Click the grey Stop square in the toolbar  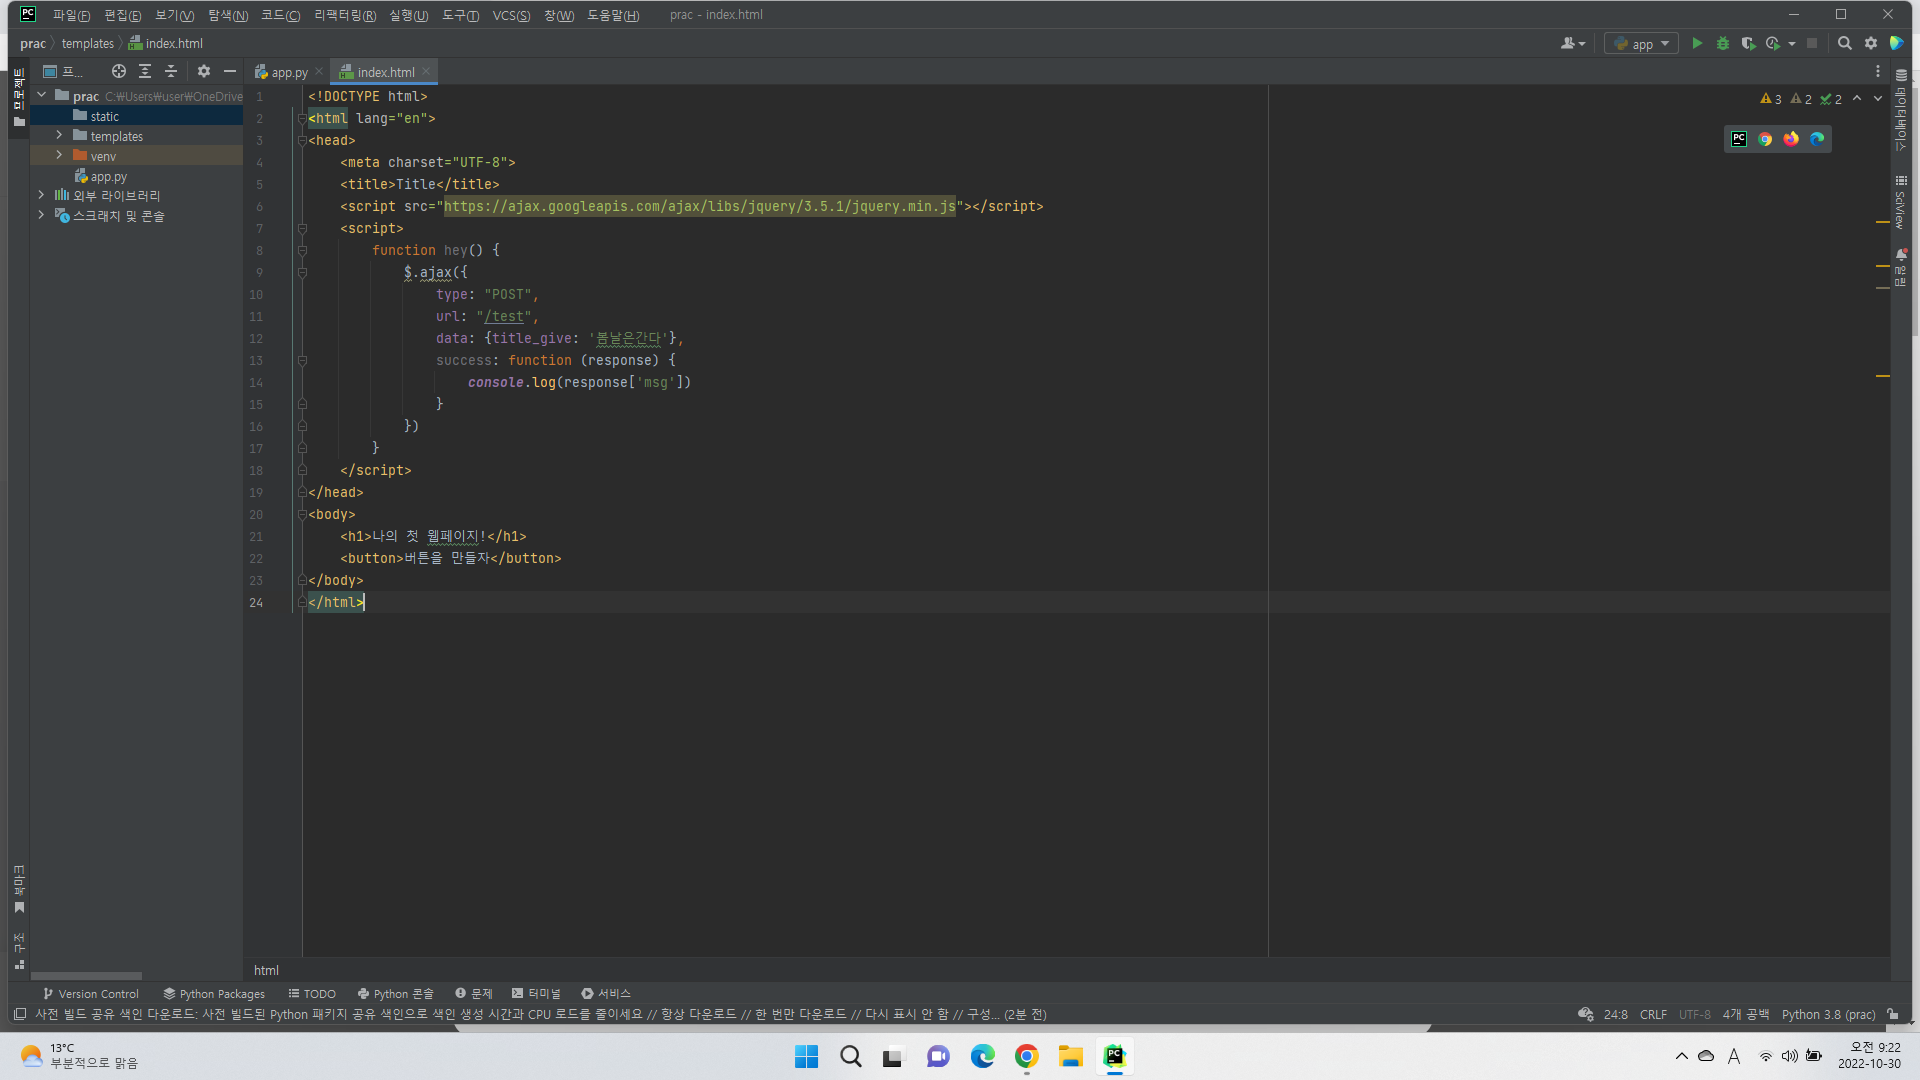(1812, 43)
